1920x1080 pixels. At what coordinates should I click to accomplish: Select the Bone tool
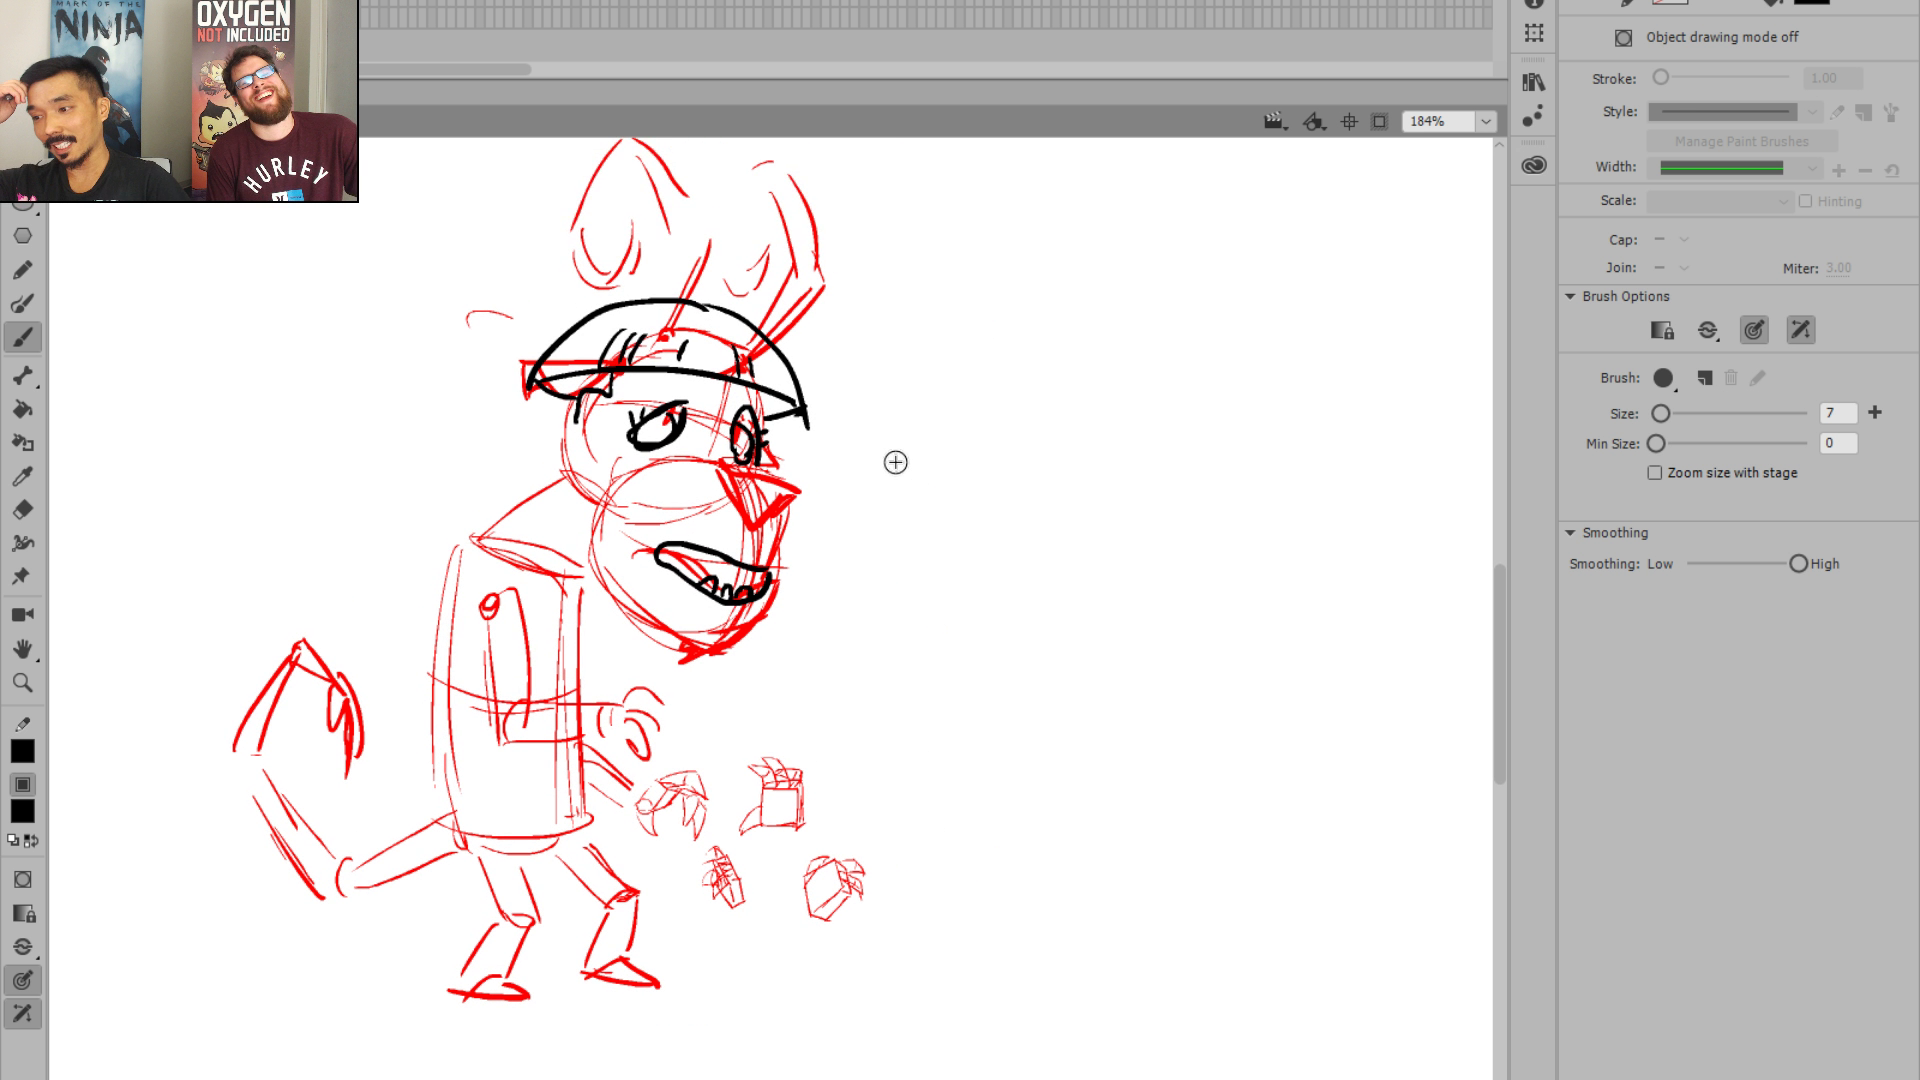click(x=22, y=376)
